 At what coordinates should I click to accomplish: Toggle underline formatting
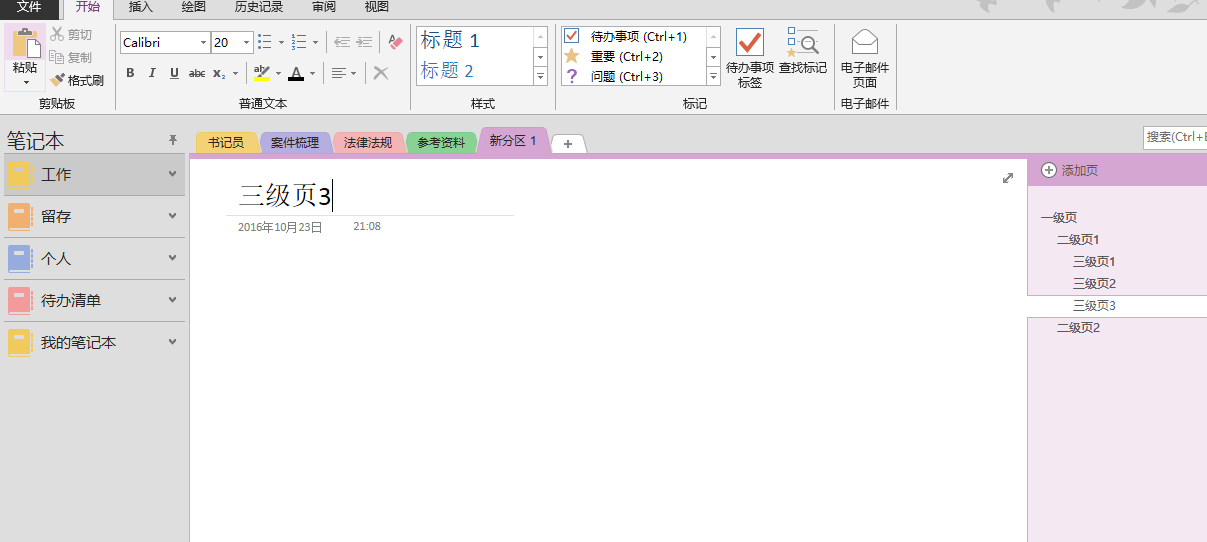point(174,73)
